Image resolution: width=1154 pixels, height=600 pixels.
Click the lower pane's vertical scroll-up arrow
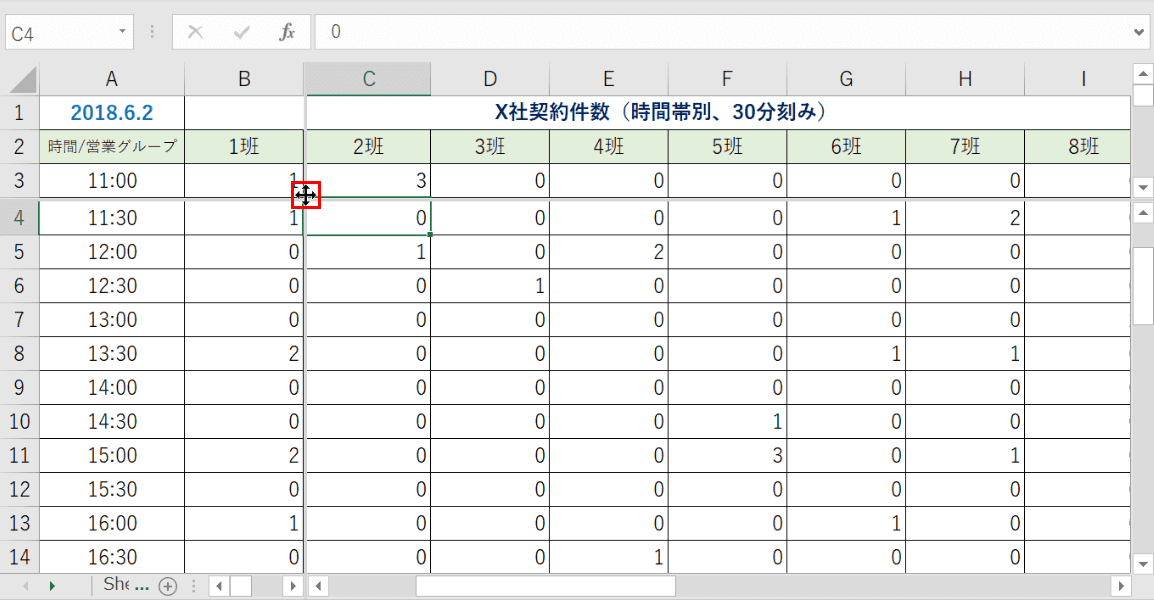coord(1142,213)
